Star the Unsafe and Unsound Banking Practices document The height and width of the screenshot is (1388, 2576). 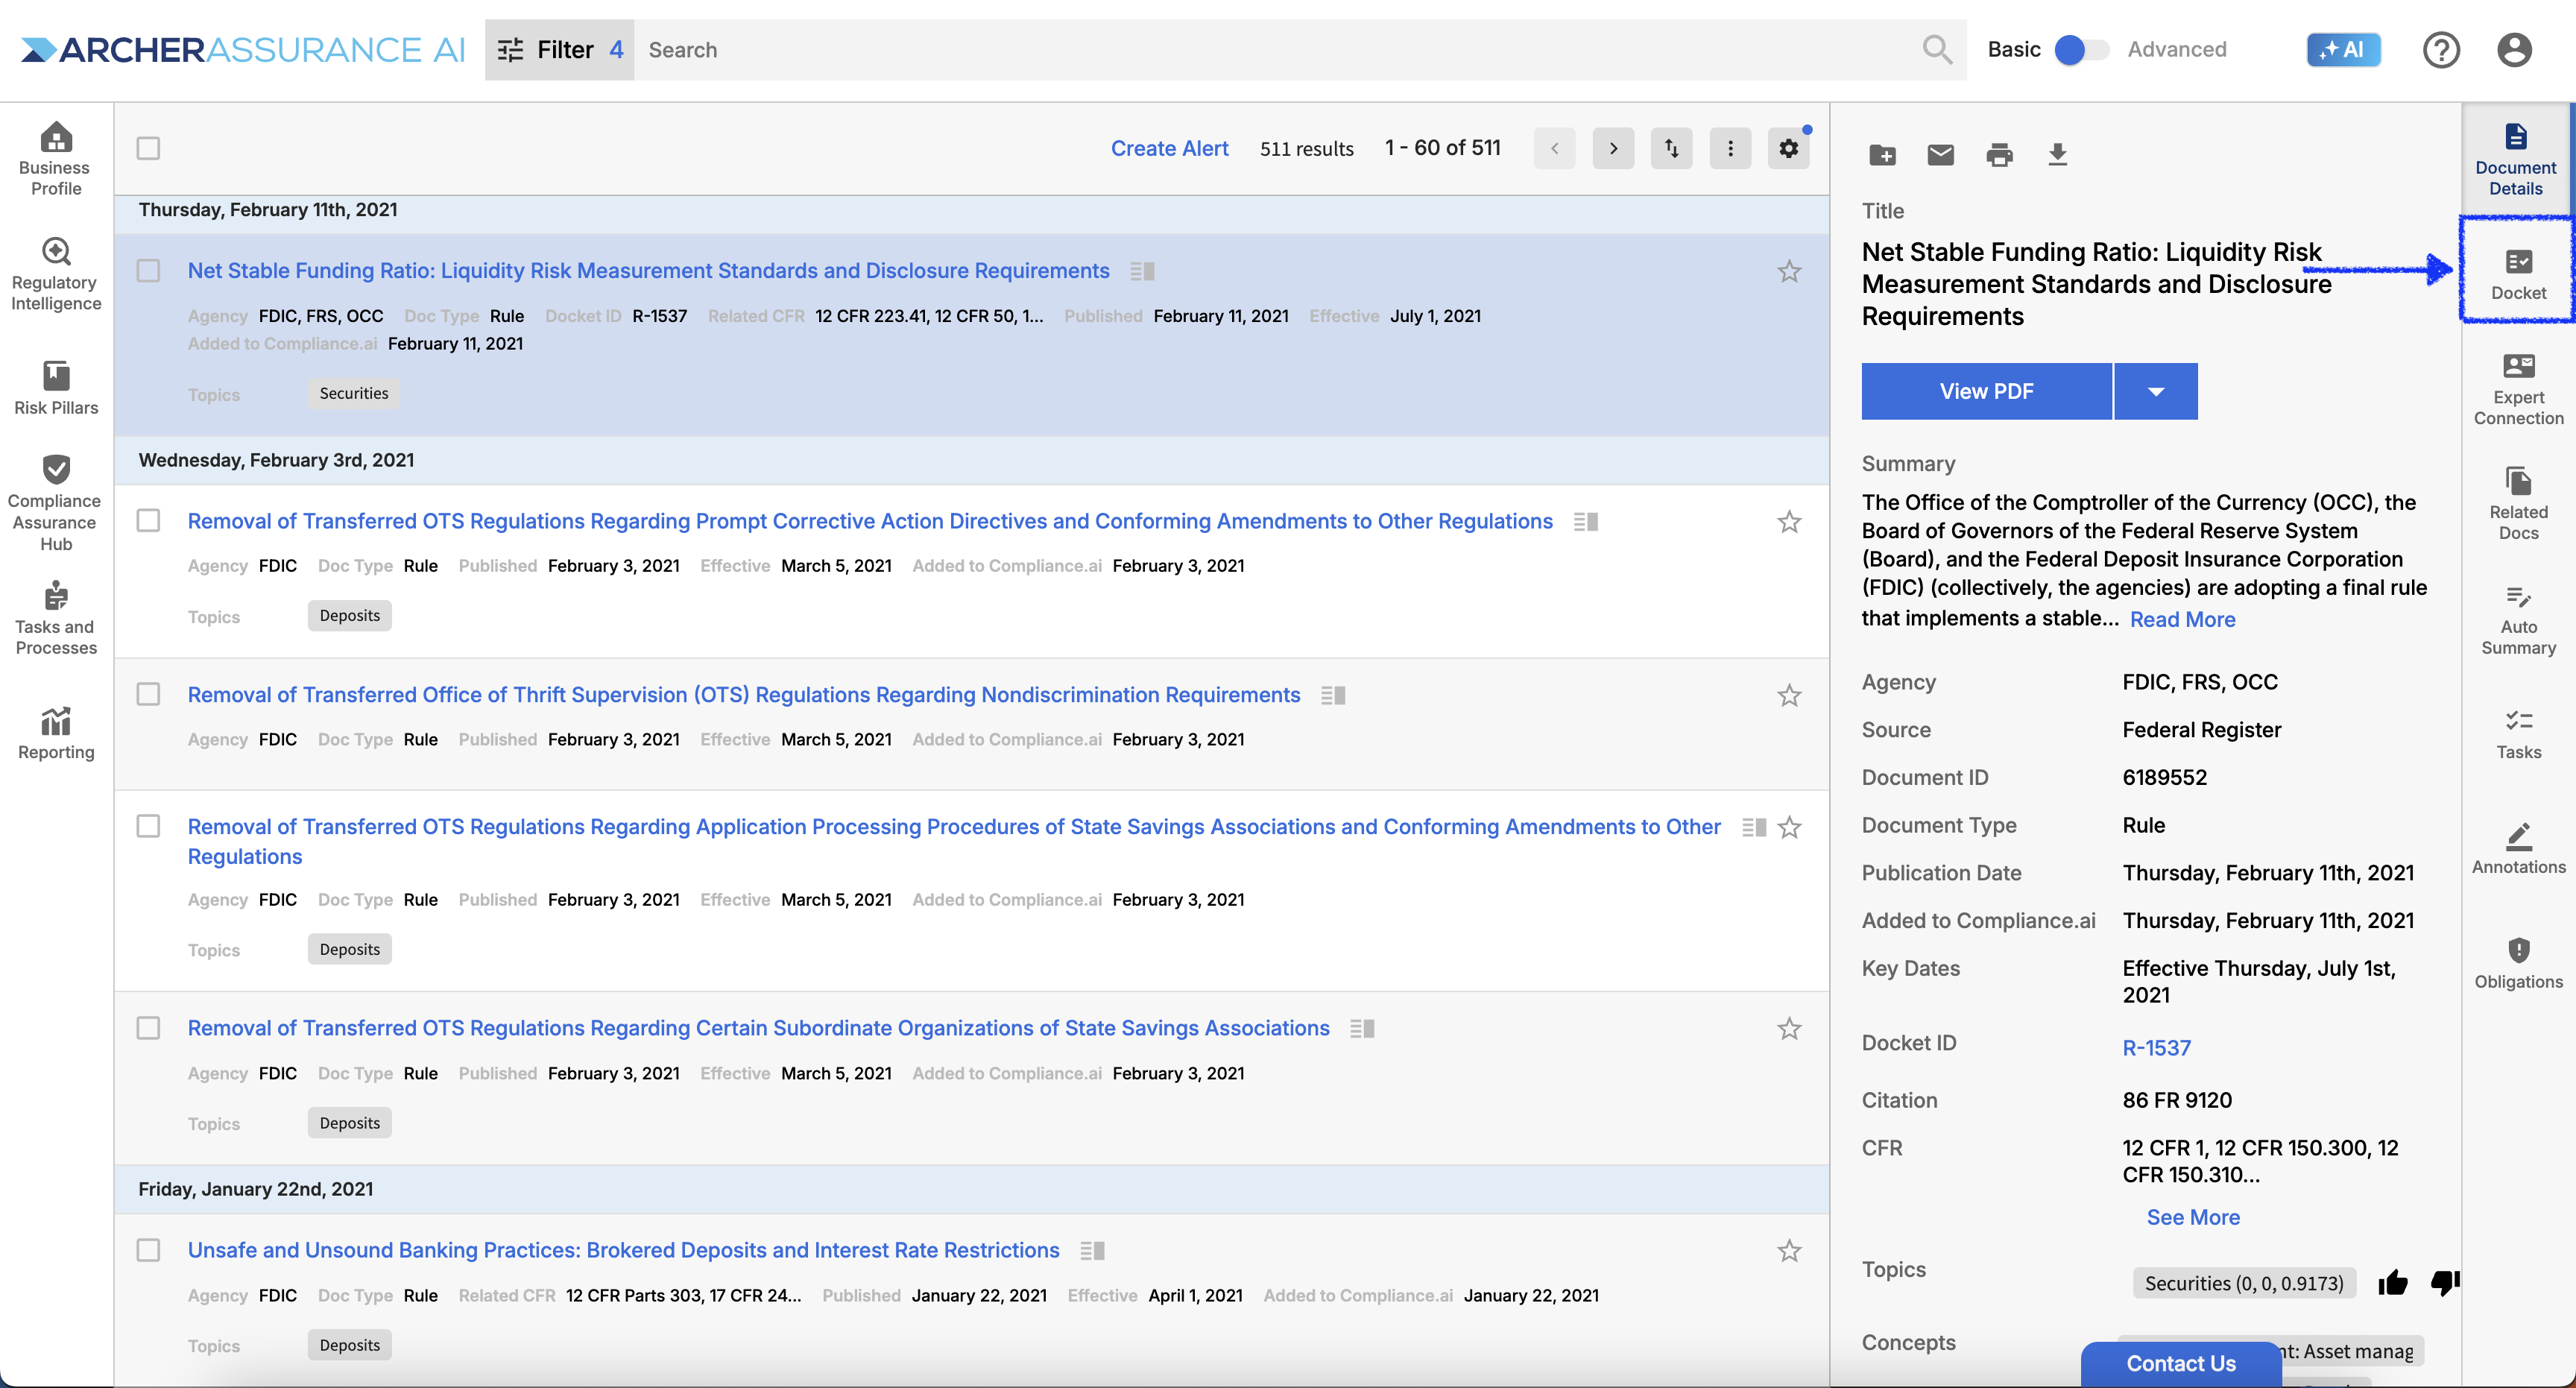pyautogui.click(x=1789, y=1250)
